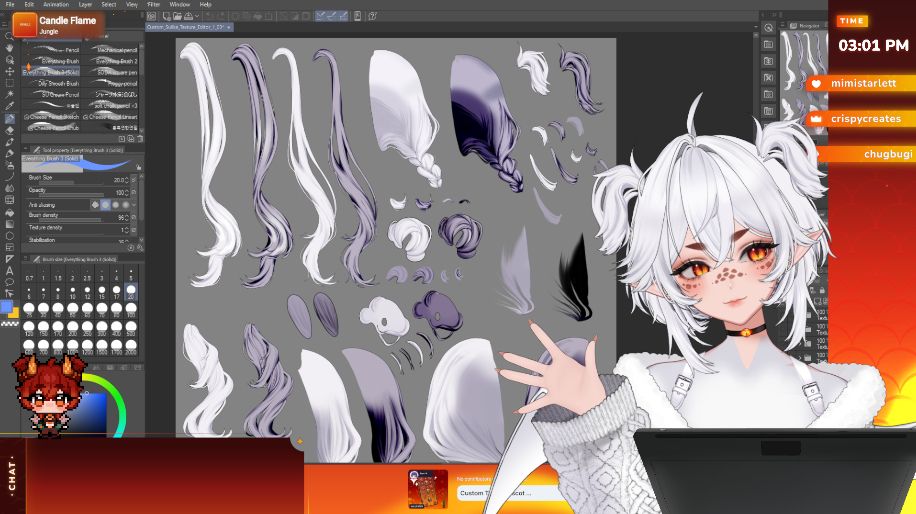The height and width of the screenshot is (514, 916).
Task: Open the File menu
Action: pos(10,4)
